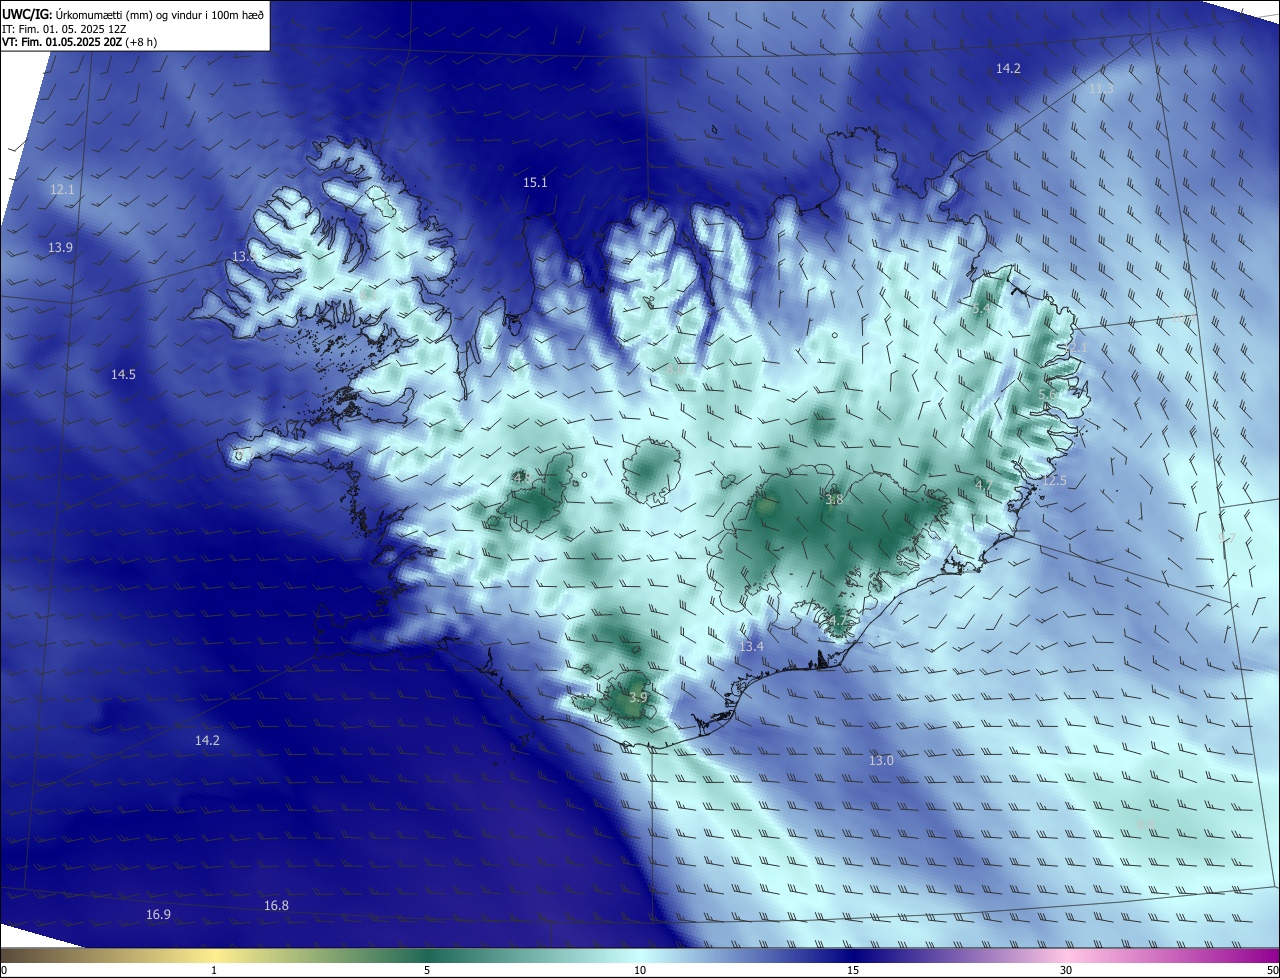Viewport: 1280px width, 978px height.
Task: Click the 12.1 value off the Westfjords
Action: point(62,189)
